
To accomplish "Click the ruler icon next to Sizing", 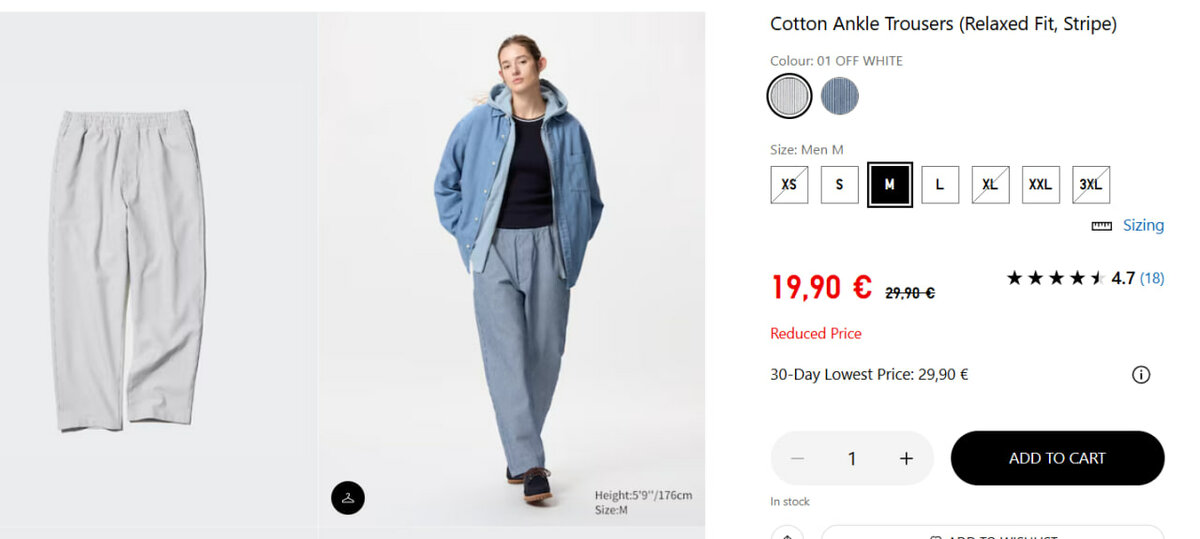I will pos(1102,226).
